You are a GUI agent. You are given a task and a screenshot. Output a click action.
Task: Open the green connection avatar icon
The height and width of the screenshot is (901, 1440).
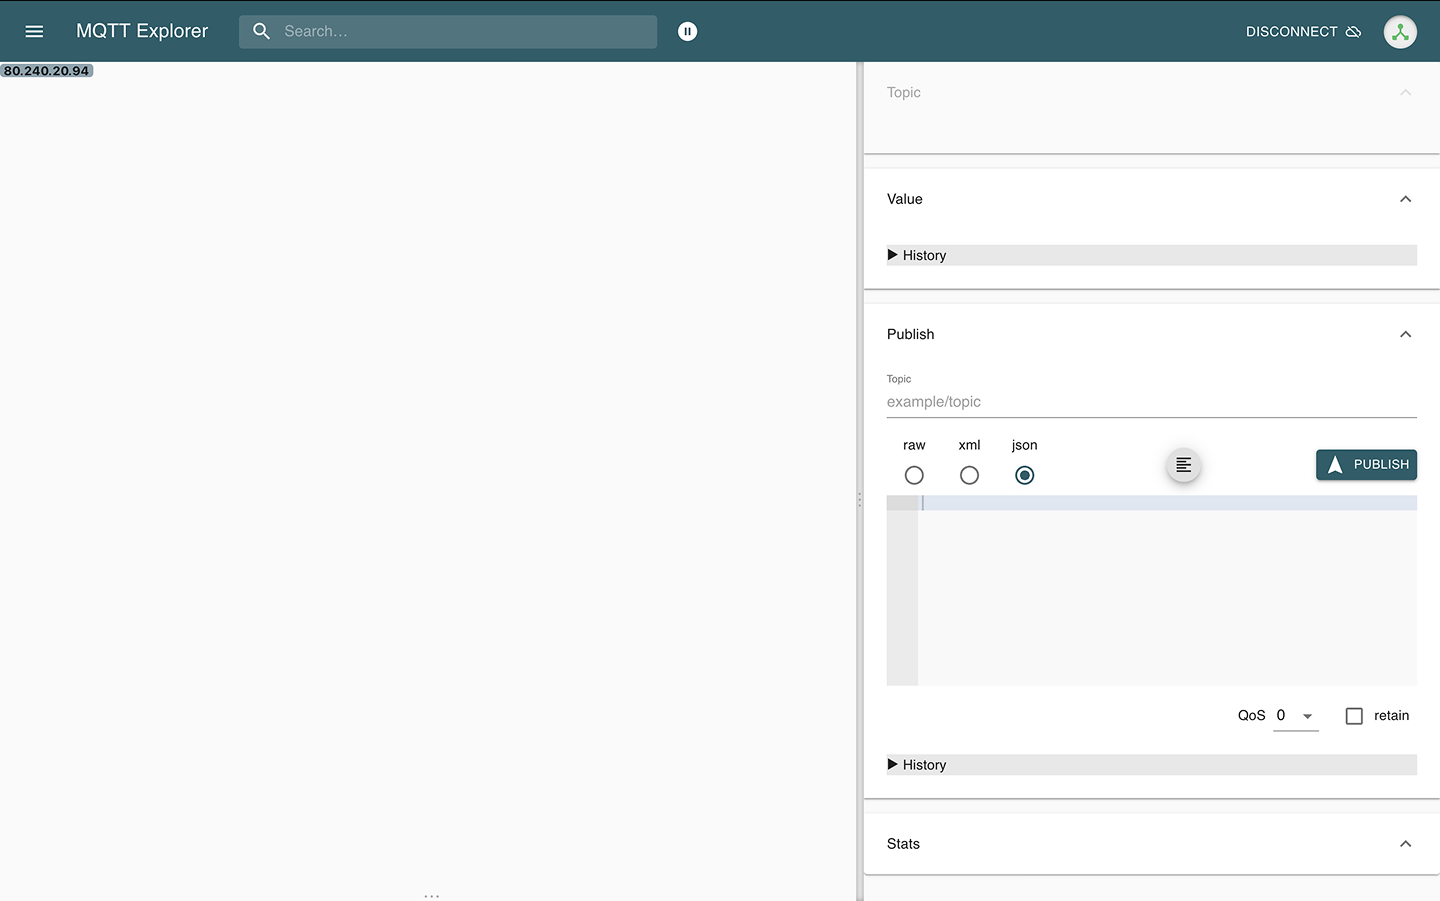click(1399, 31)
